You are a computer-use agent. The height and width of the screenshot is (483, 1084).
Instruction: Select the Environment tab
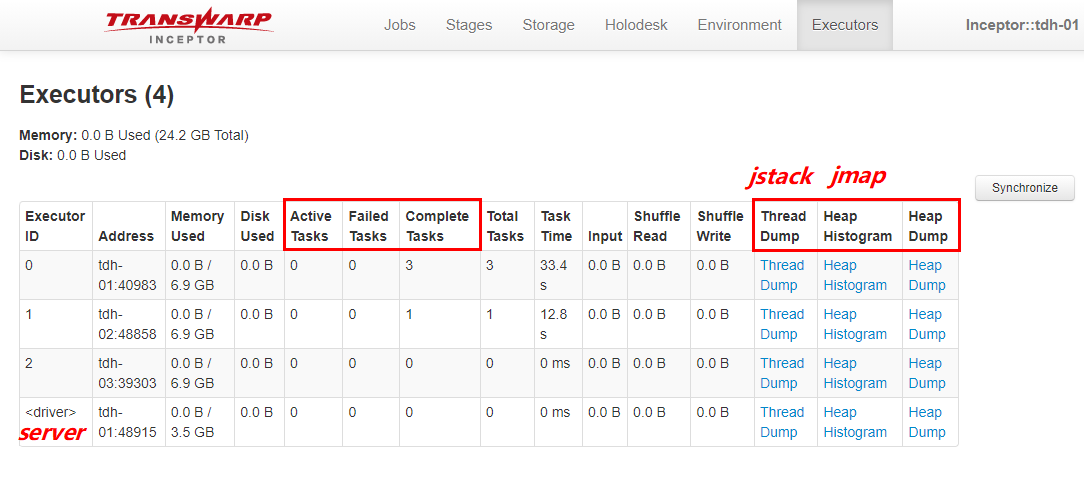(739, 25)
